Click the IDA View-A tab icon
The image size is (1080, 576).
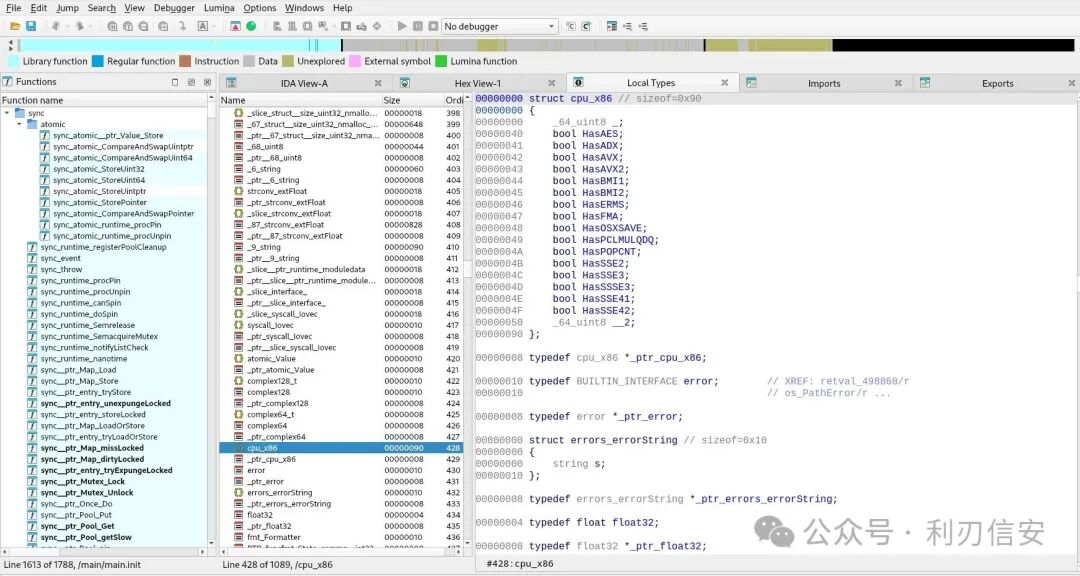[231, 83]
